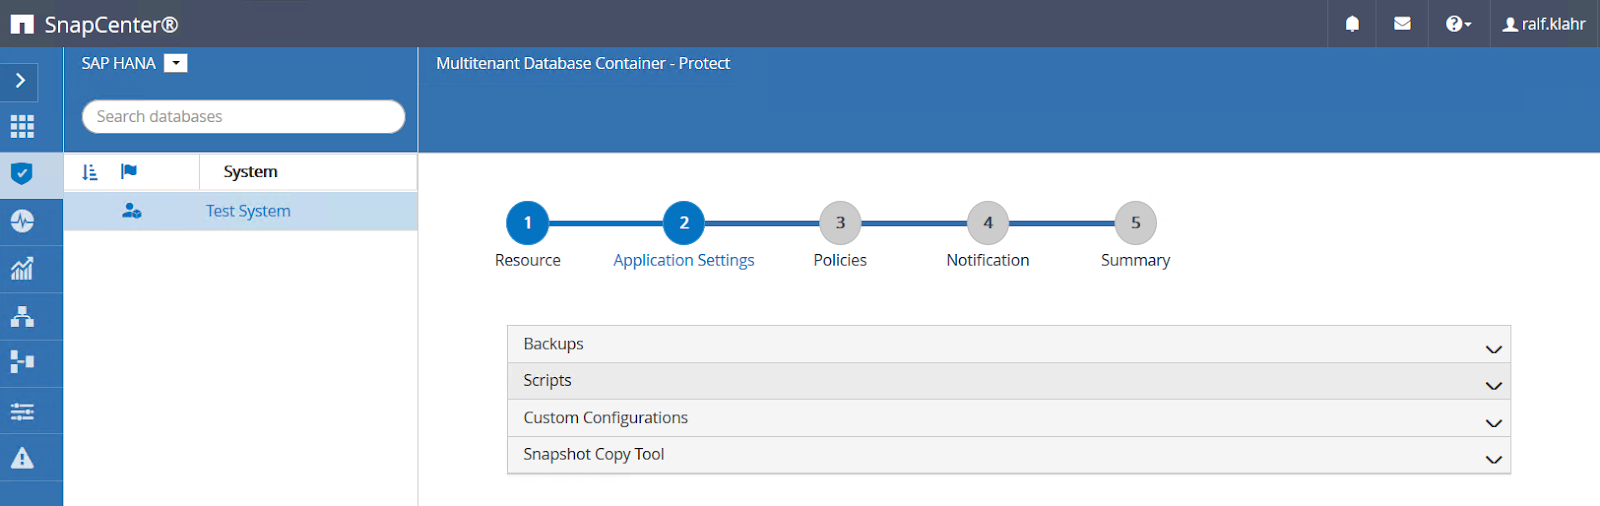Click the Multitenant Database Container - Protect heading
Screen dimensions: 1600x506
pos(583,63)
